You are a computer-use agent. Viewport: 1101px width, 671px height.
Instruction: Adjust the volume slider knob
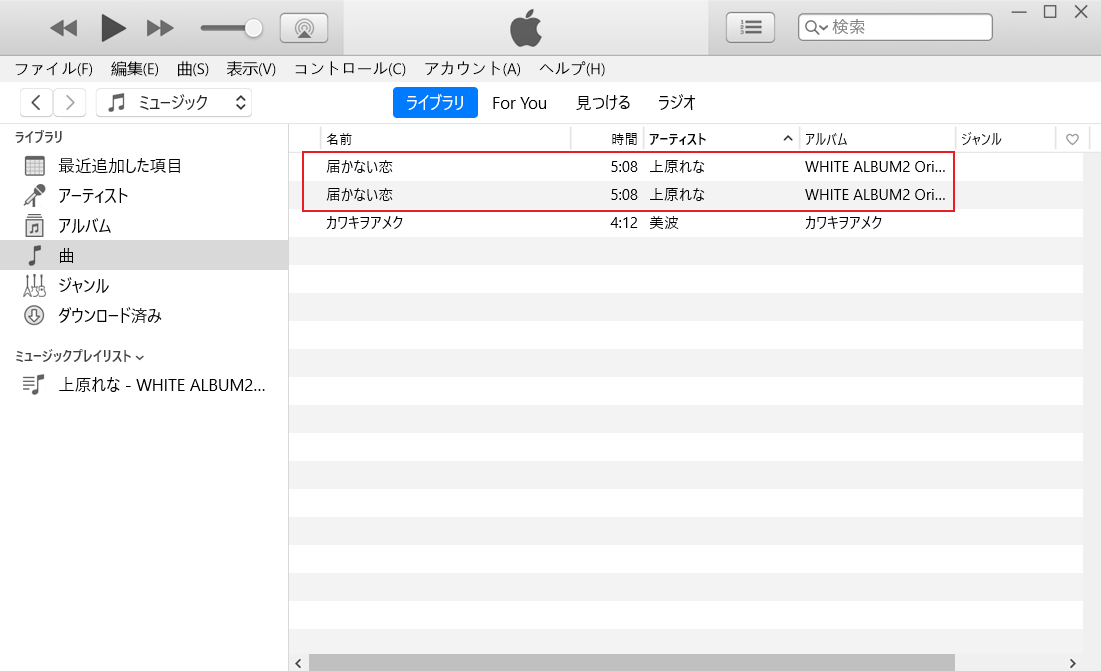coord(253,28)
